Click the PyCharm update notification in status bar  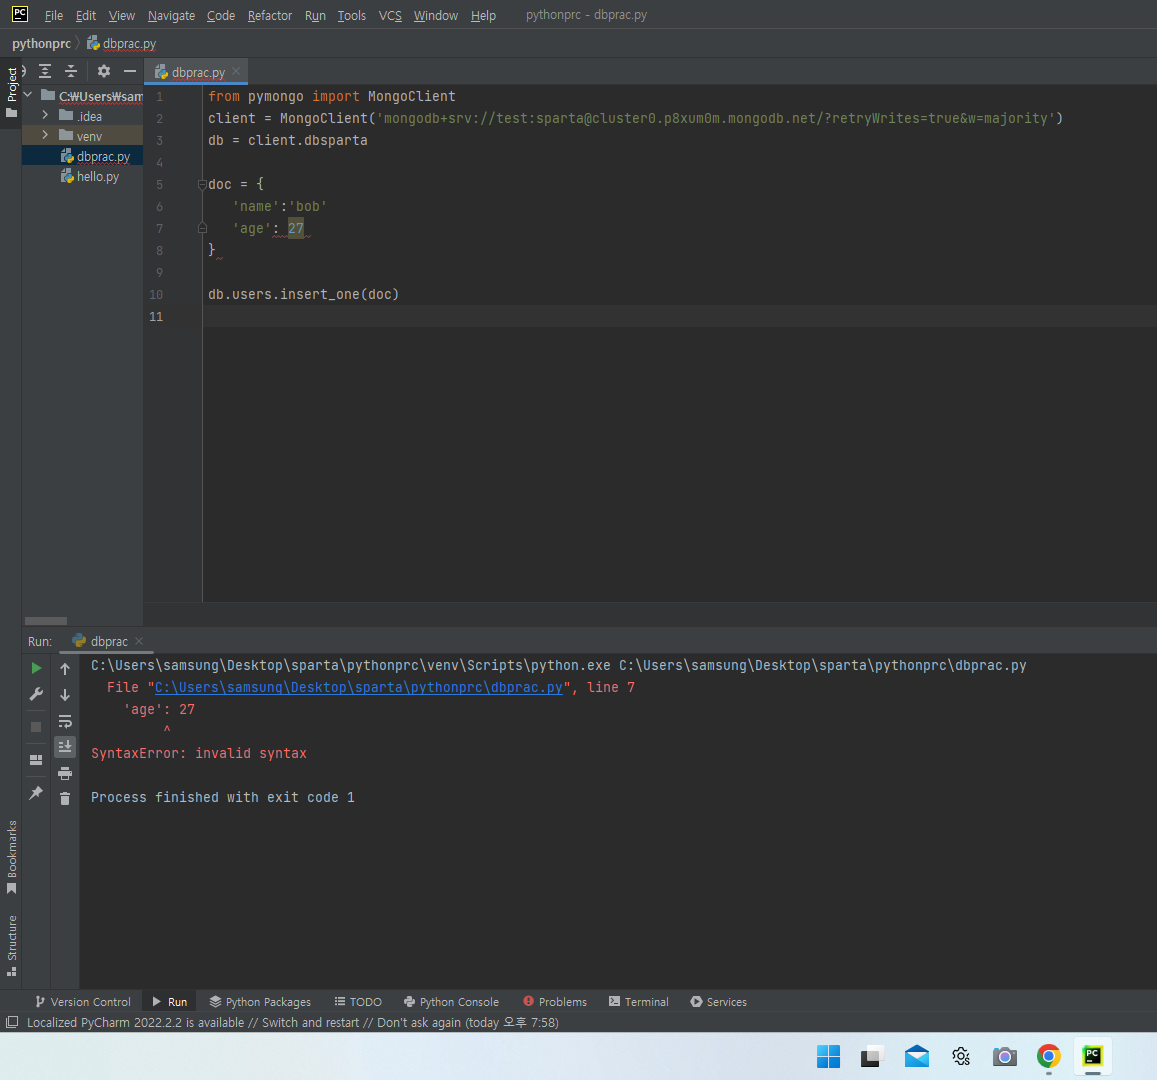pyautogui.click(x=292, y=1022)
